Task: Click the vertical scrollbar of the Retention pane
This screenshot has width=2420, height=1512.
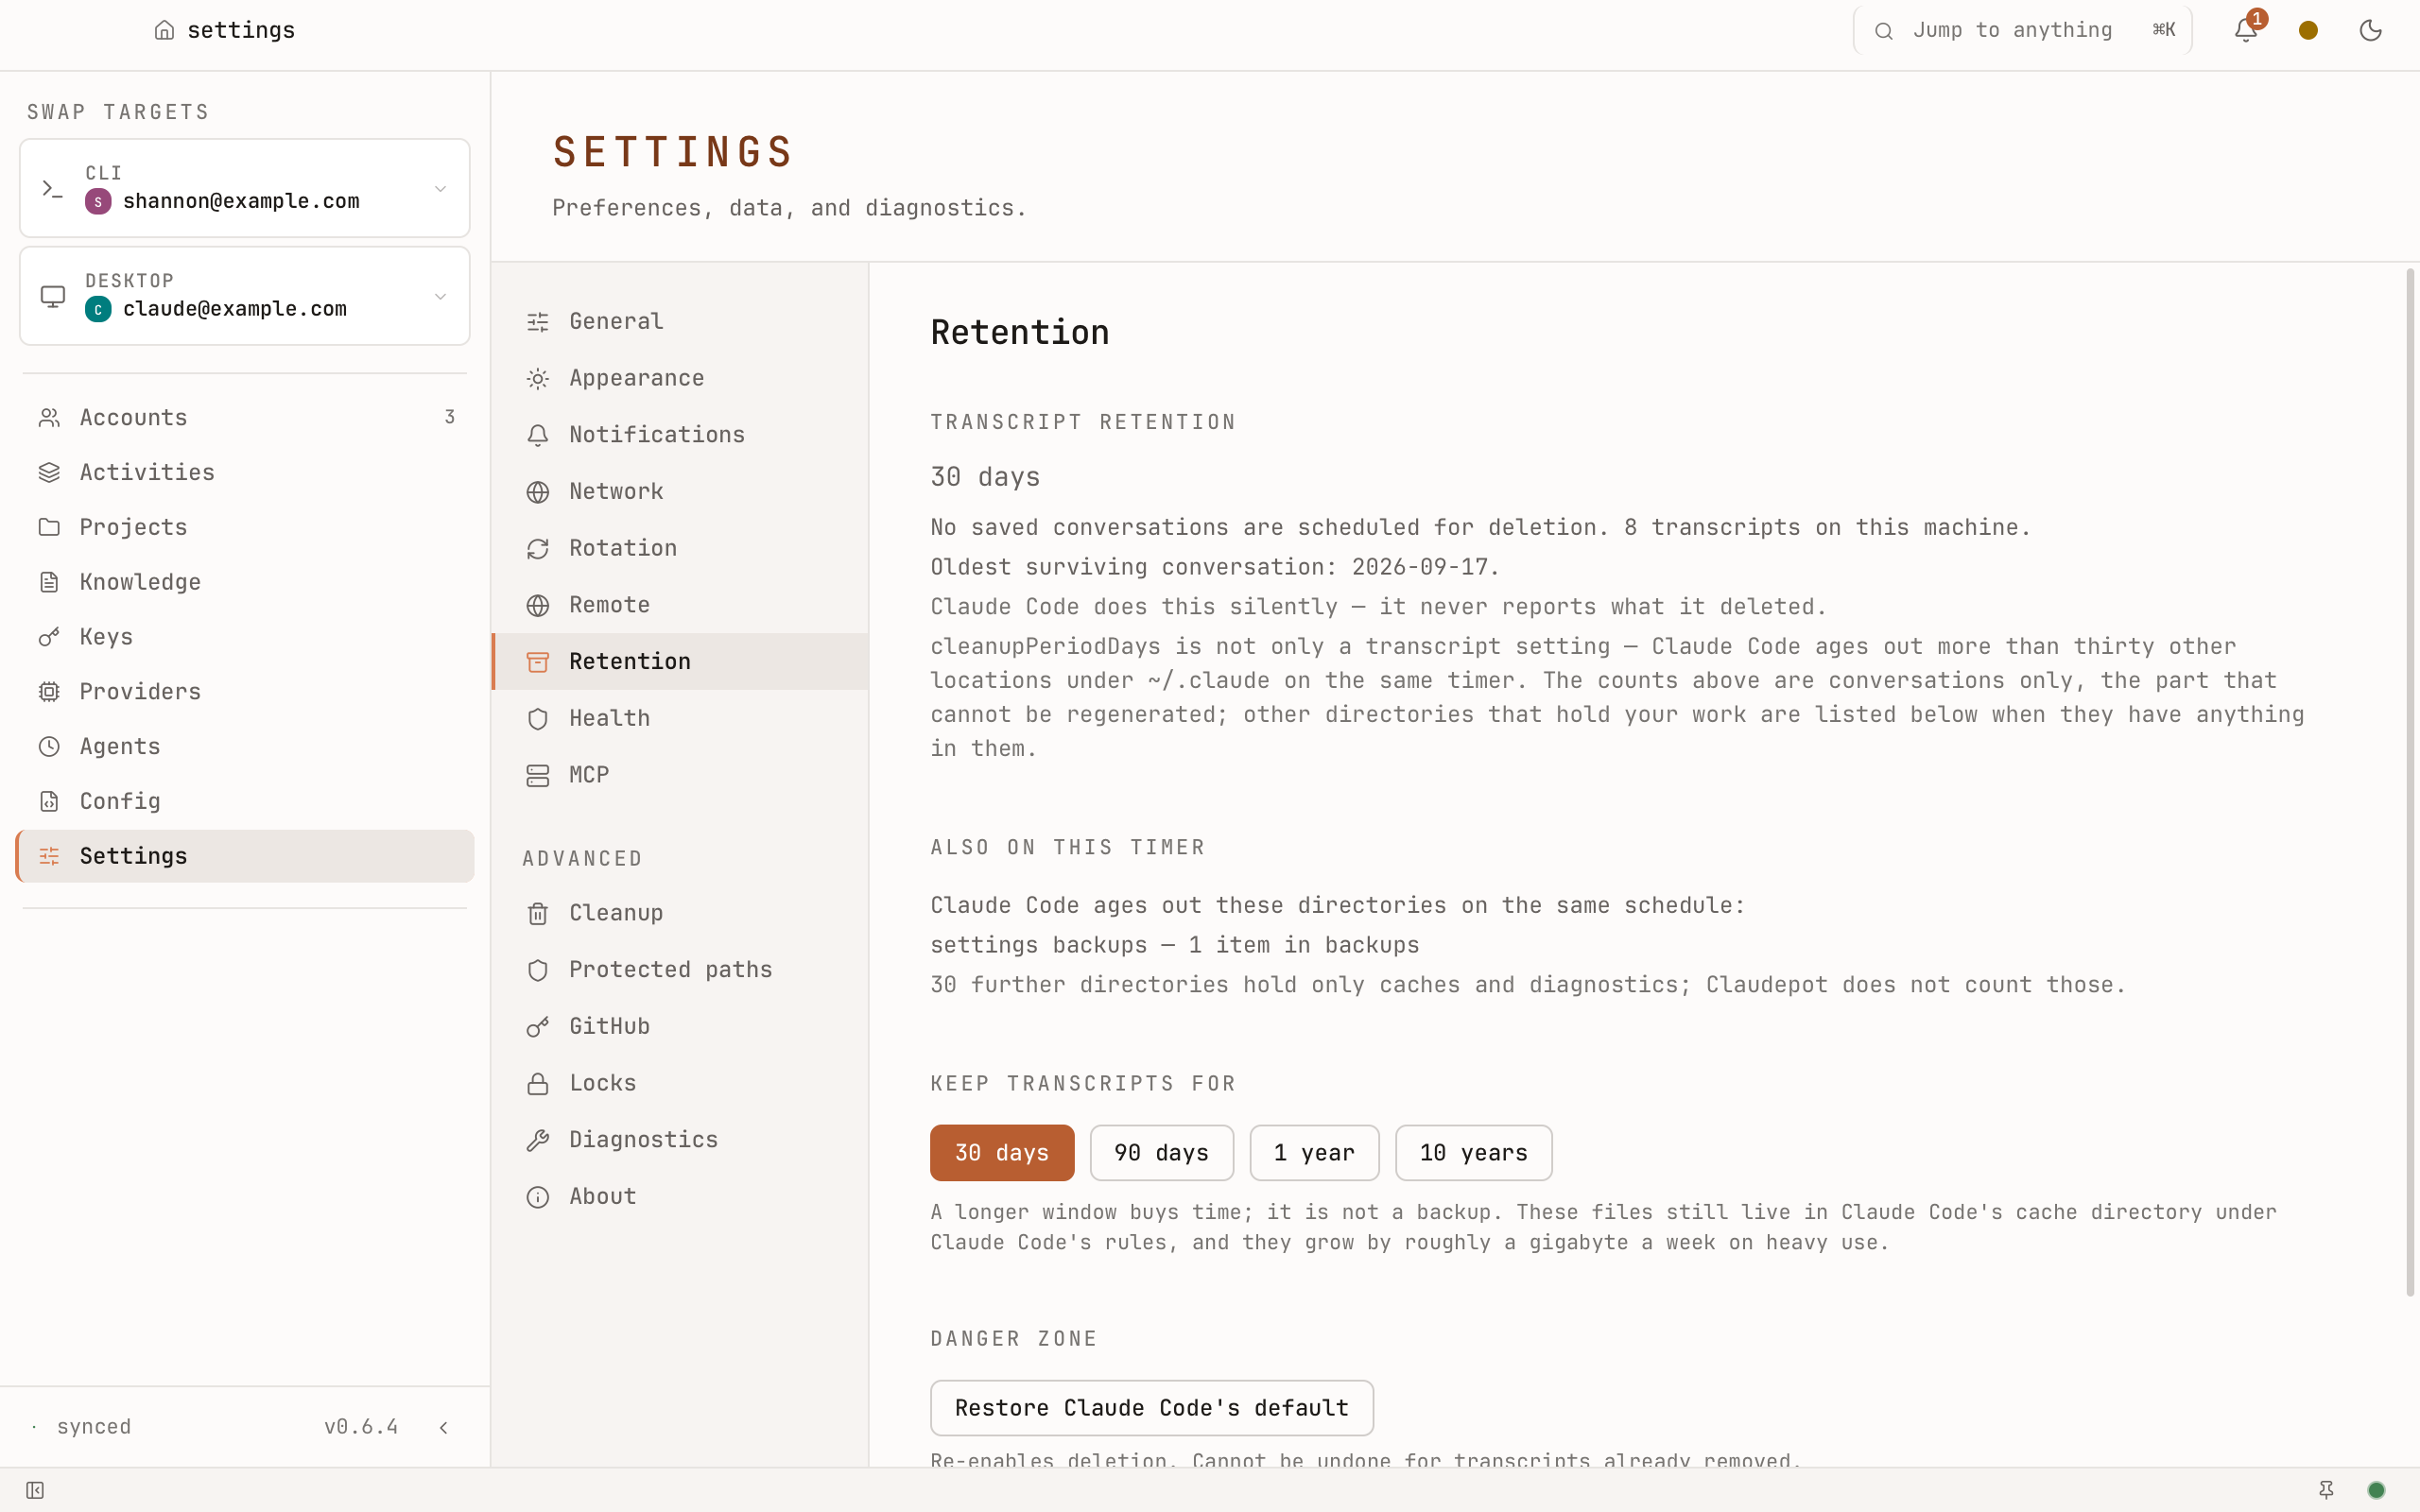Action: pyautogui.click(x=2410, y=782)
